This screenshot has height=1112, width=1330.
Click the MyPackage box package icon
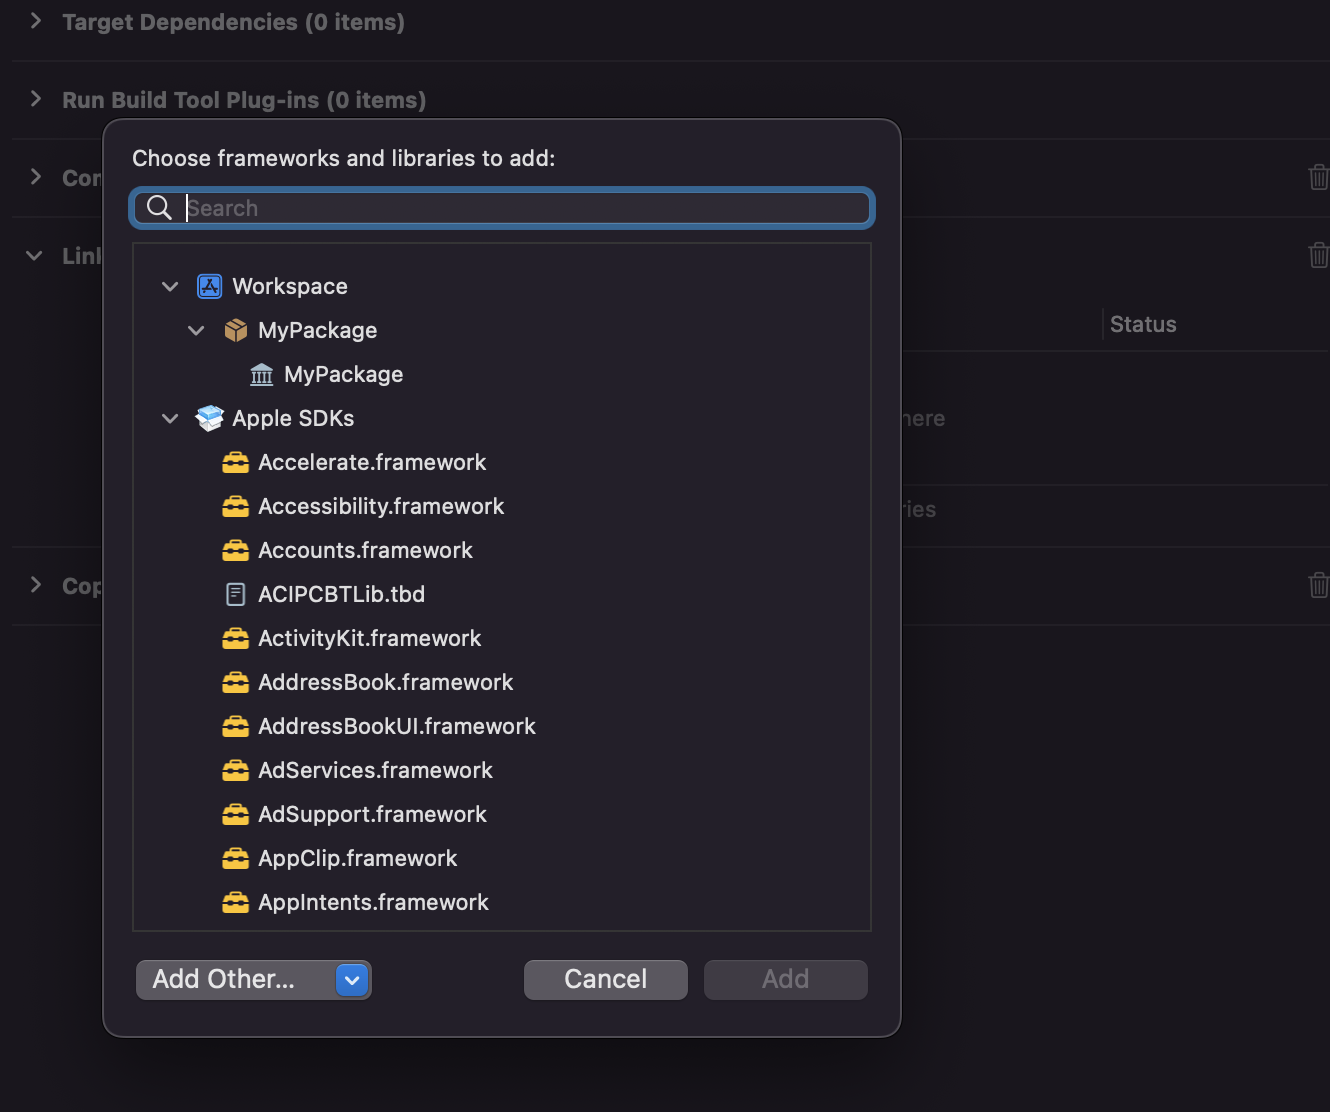[236, 330]
